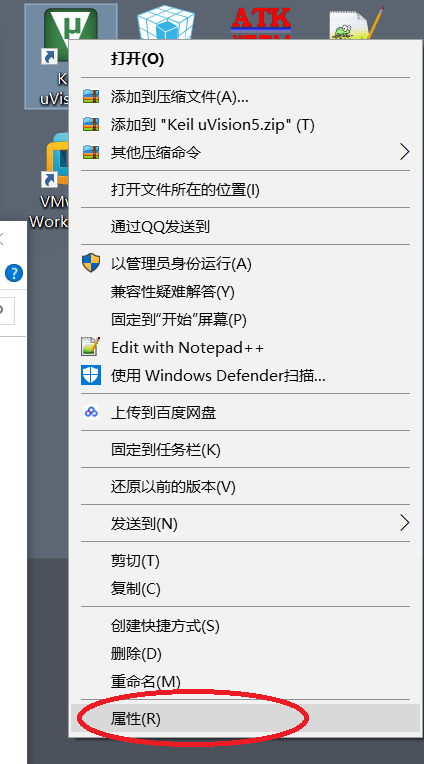
Task: Select 固定到任务栏(K) menu item
Action: coord(245,449)
